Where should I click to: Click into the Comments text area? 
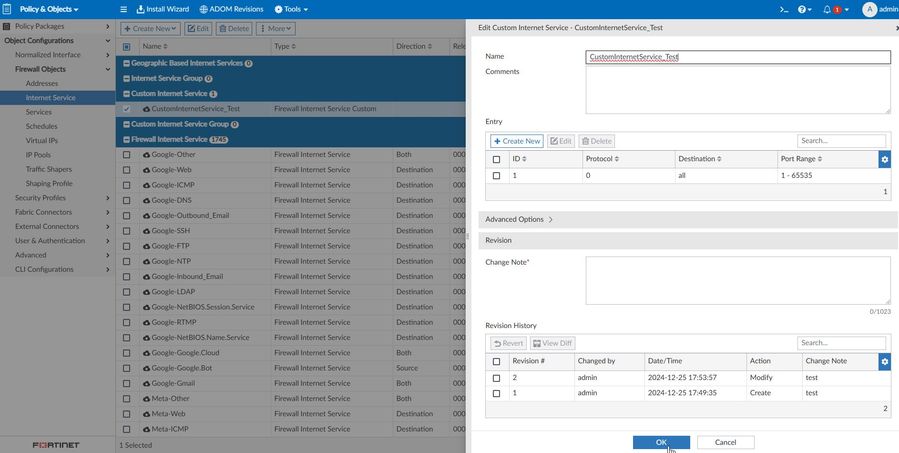click(x=738, y=90)
